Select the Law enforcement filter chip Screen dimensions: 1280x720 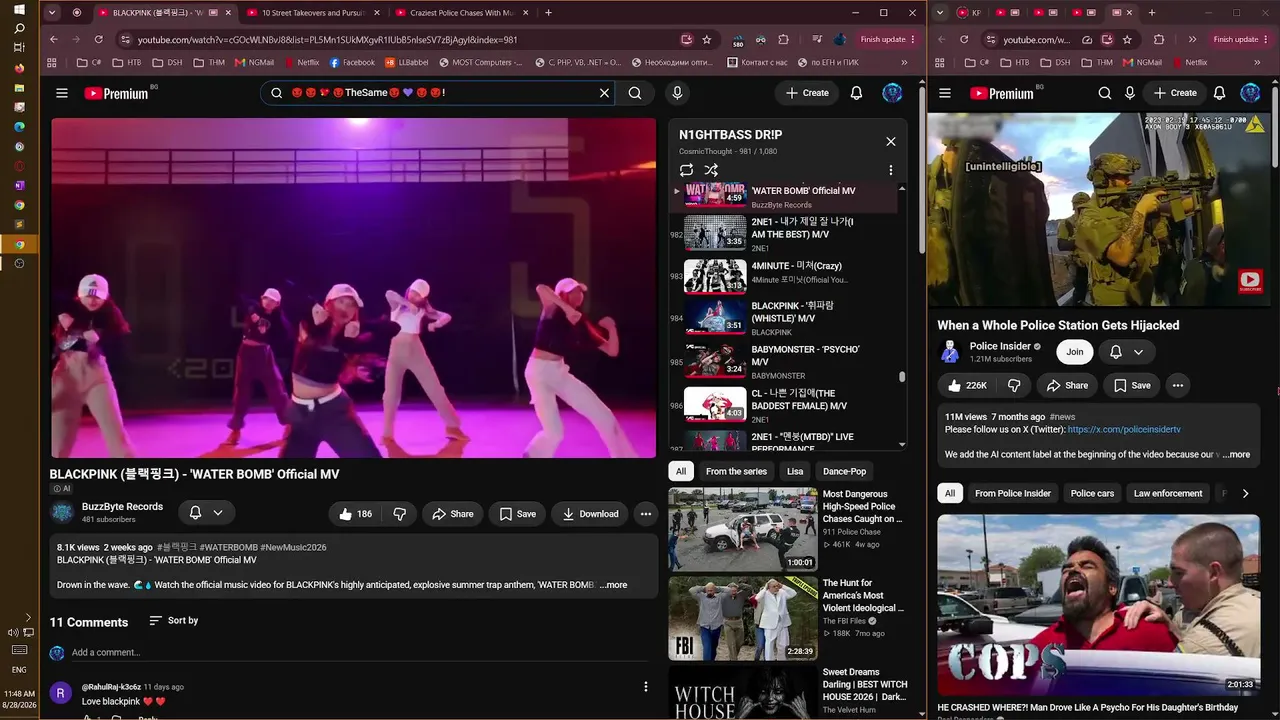pyautogui.click(x=1168, y=493)
